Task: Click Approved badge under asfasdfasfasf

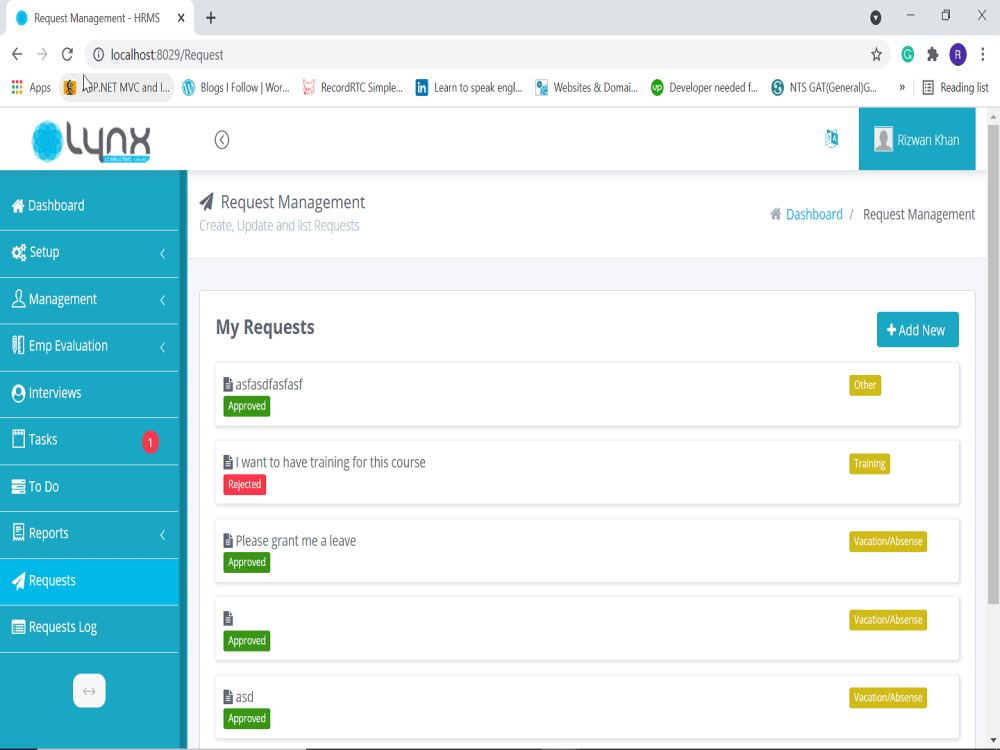Action: (x=246, y=406)
